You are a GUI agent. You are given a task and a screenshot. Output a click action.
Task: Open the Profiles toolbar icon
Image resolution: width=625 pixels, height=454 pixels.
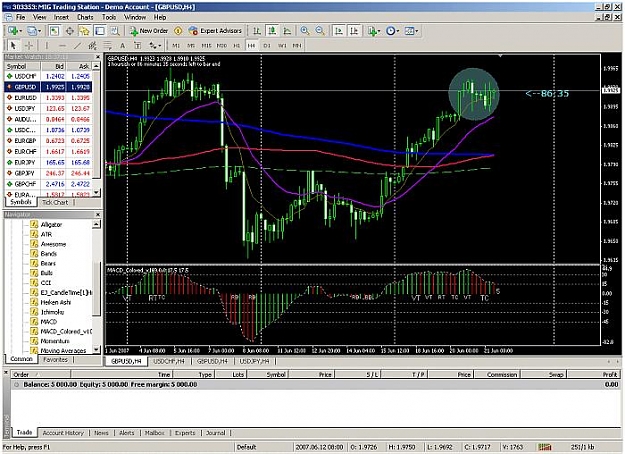coord(31,31)
